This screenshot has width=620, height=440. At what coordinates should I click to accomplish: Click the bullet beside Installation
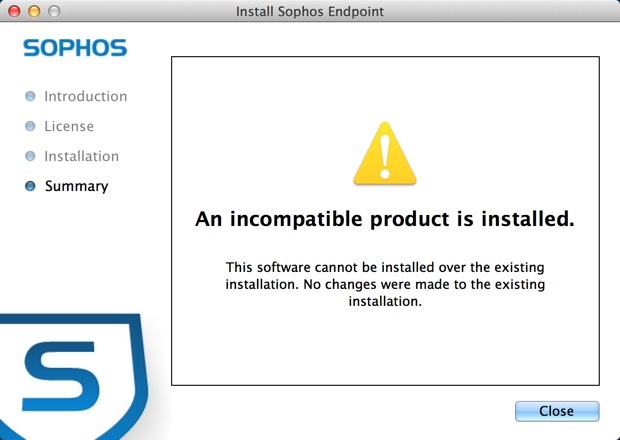click(x=30, y=156)
